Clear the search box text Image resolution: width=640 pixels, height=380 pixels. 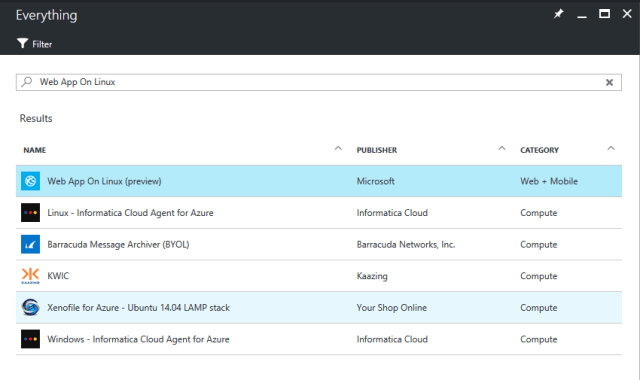coord(609,82)
